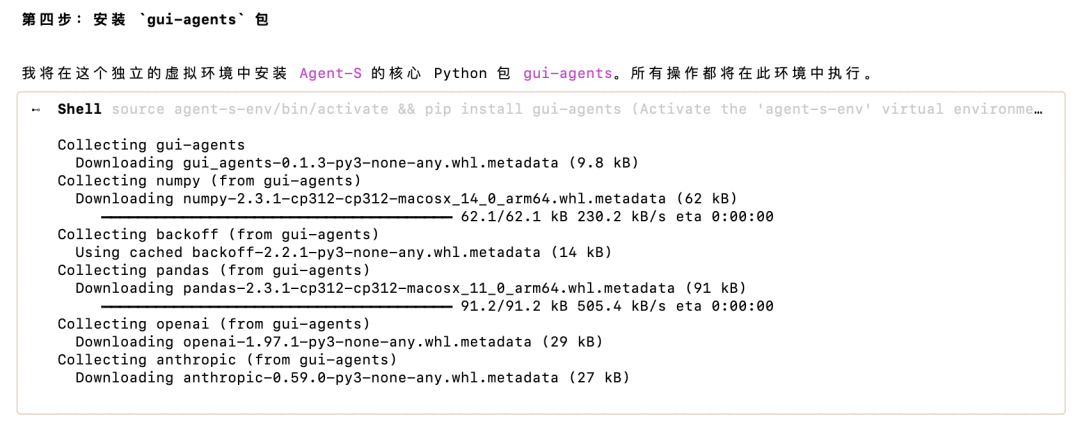Select the 第四步 heading line
Screen dimensions: 1080x422
point(145,20)
